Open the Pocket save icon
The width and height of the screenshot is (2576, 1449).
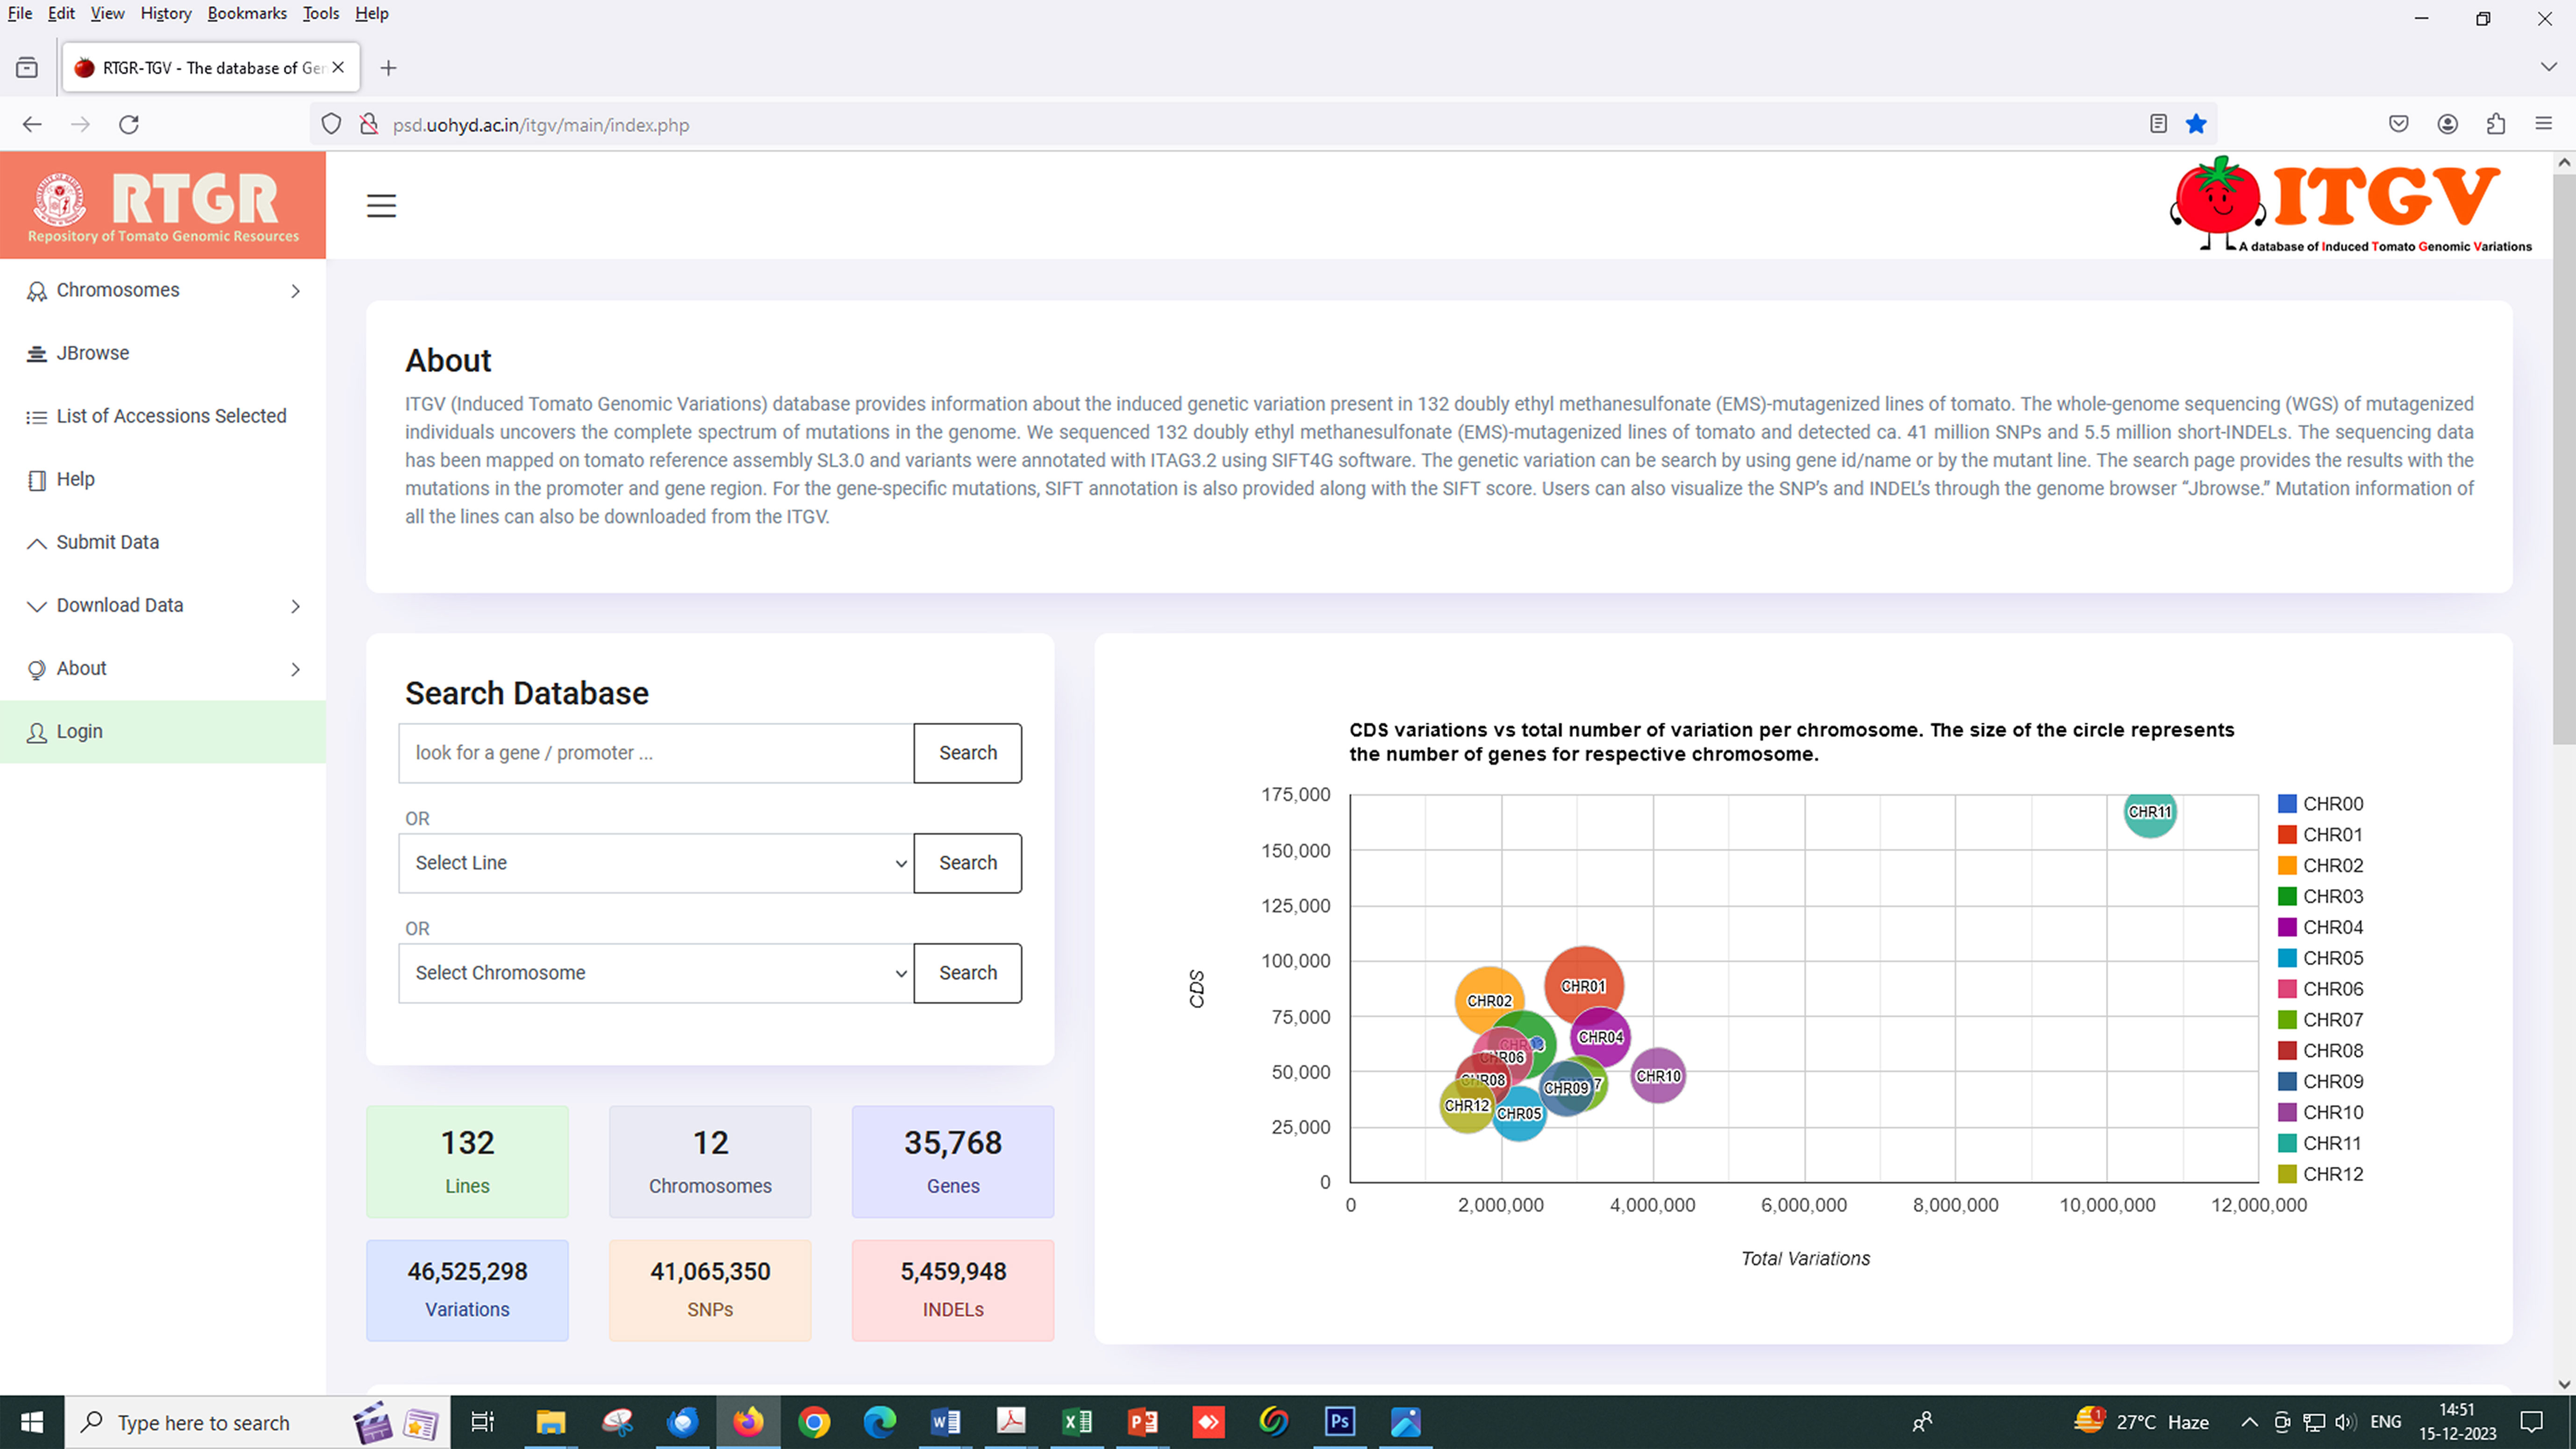pos(2399,124)
